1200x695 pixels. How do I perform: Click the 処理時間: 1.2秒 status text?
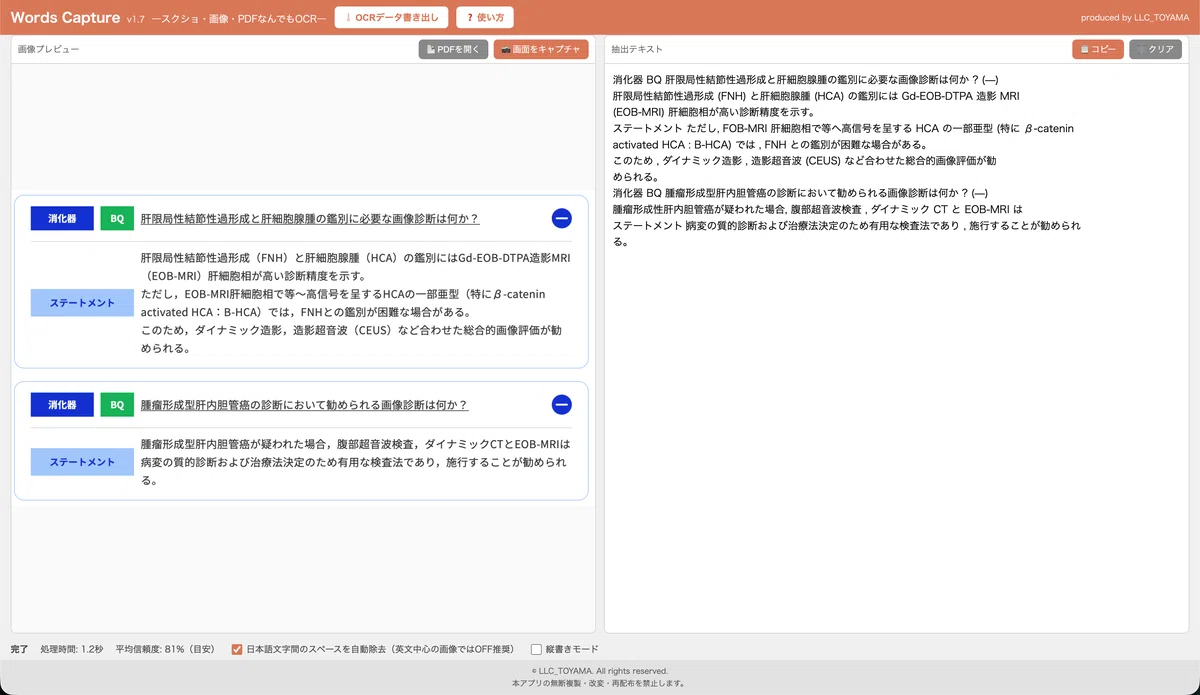(x=72, y=649)
